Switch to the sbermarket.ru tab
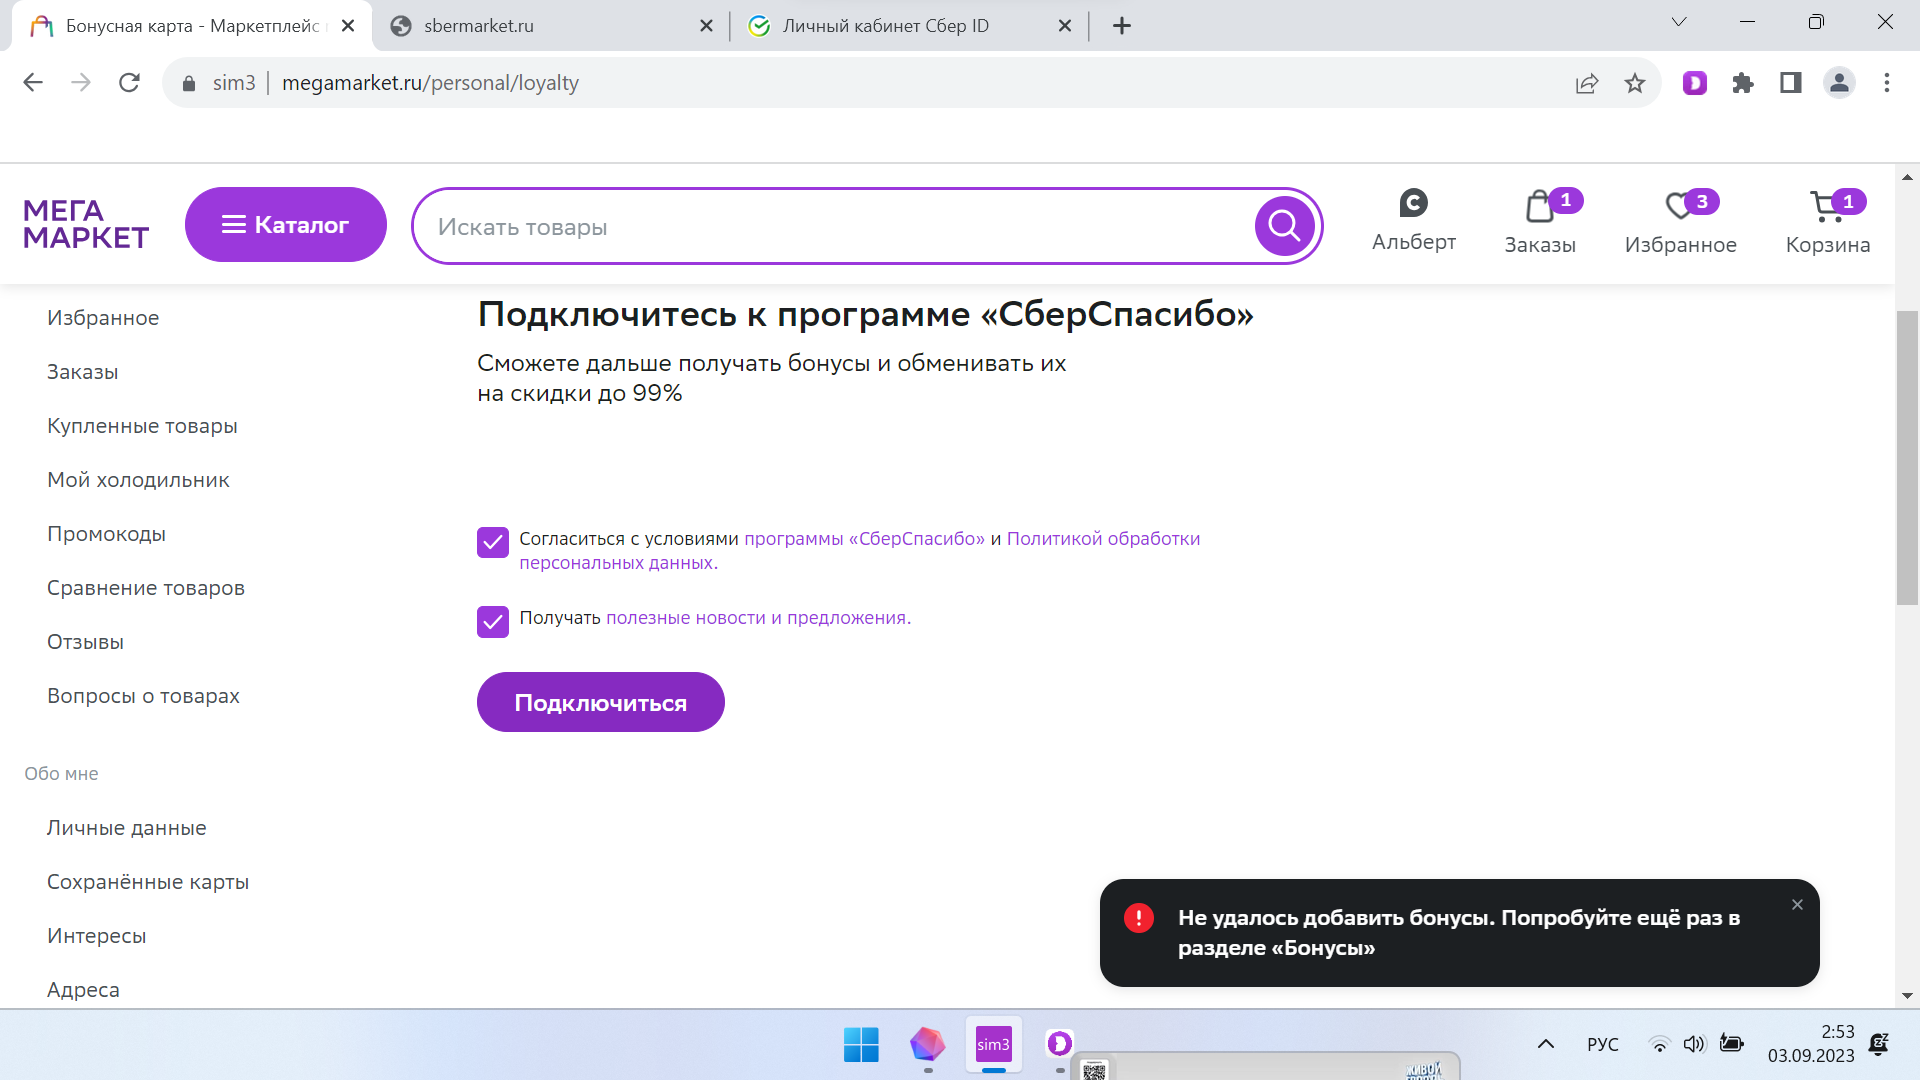Image resolution: width=1920 pixels, height=1080 pixels. (551, 26)
